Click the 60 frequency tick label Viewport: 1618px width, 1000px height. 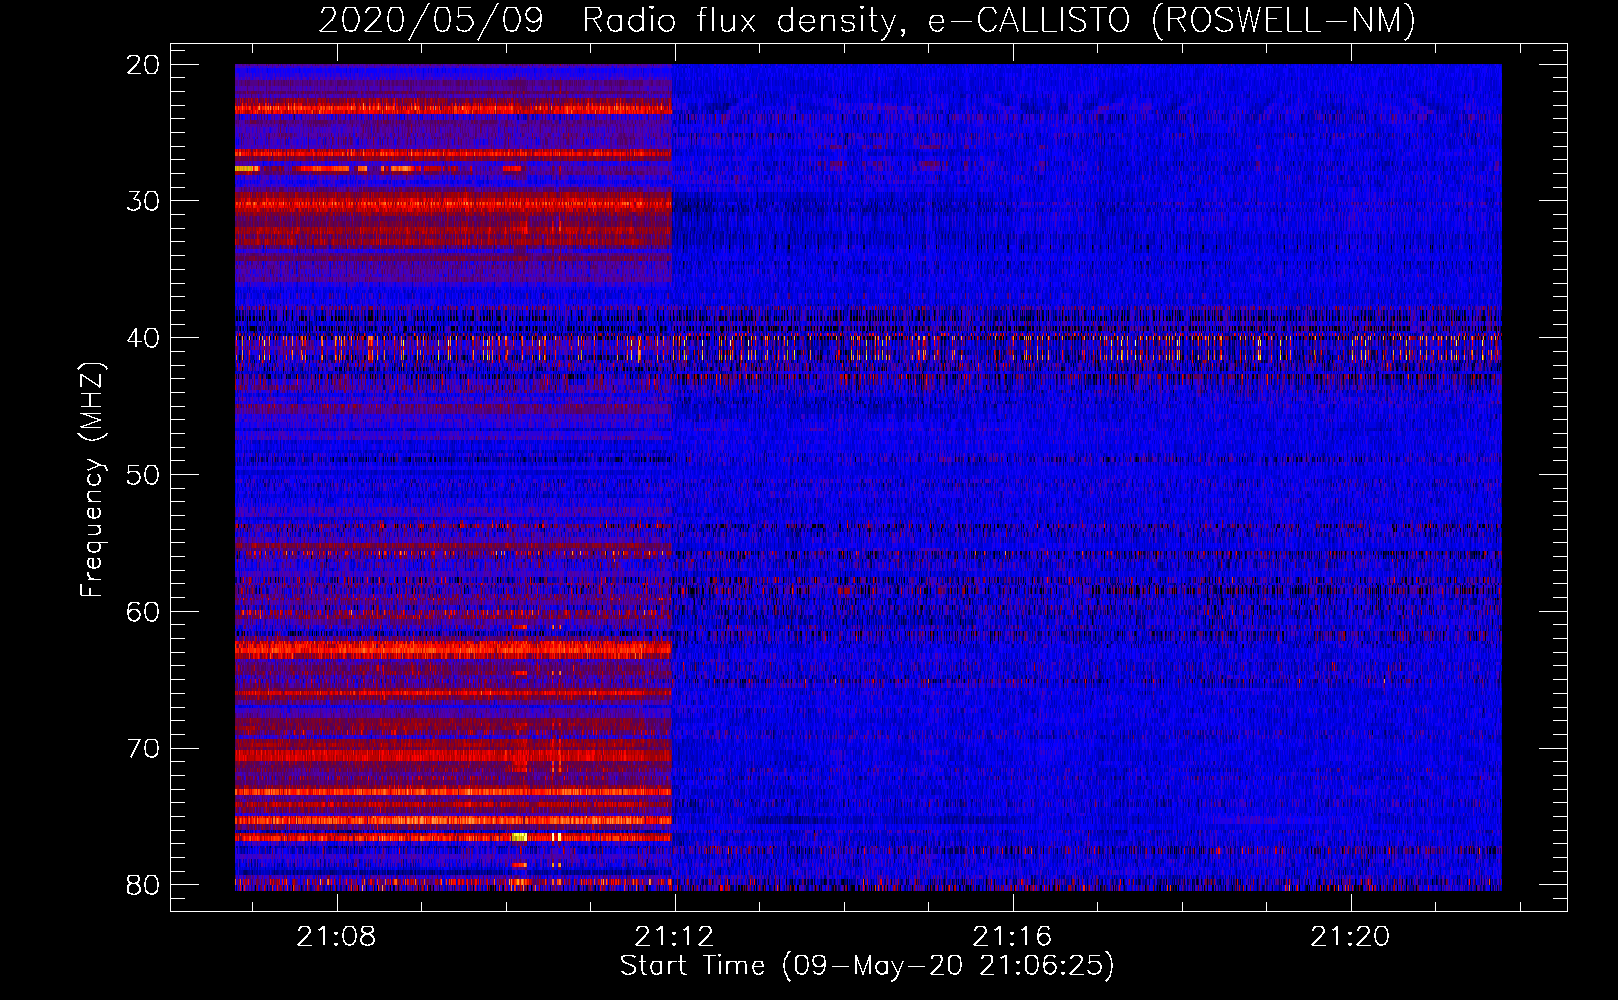click(144, 612)
